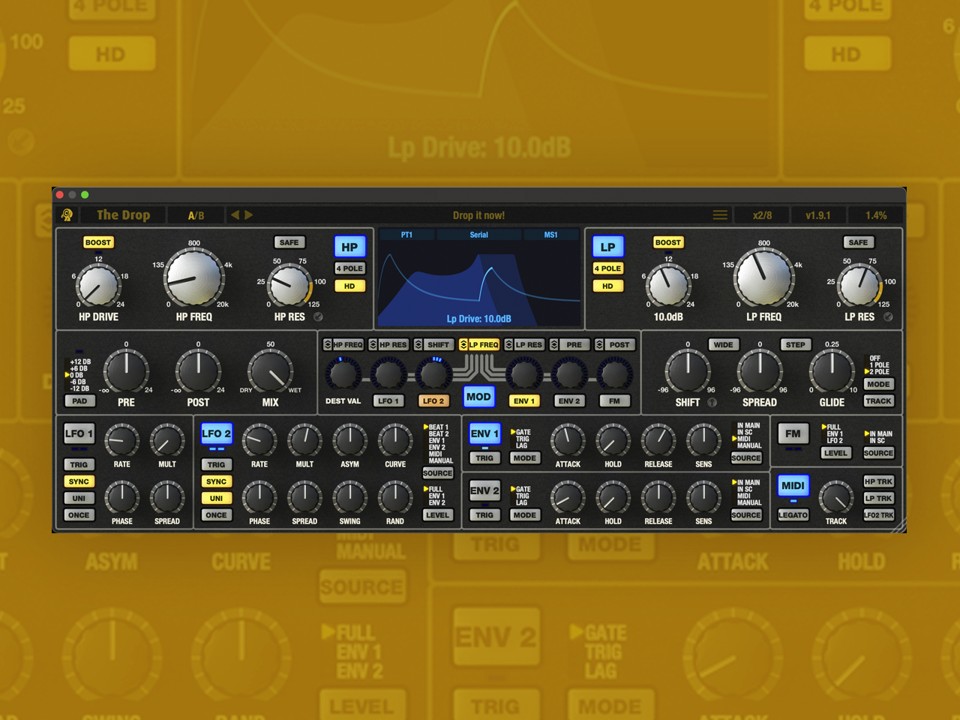Open the hamburger menu icon
This screenshot has width=960, height=720.
click(720, 215)
